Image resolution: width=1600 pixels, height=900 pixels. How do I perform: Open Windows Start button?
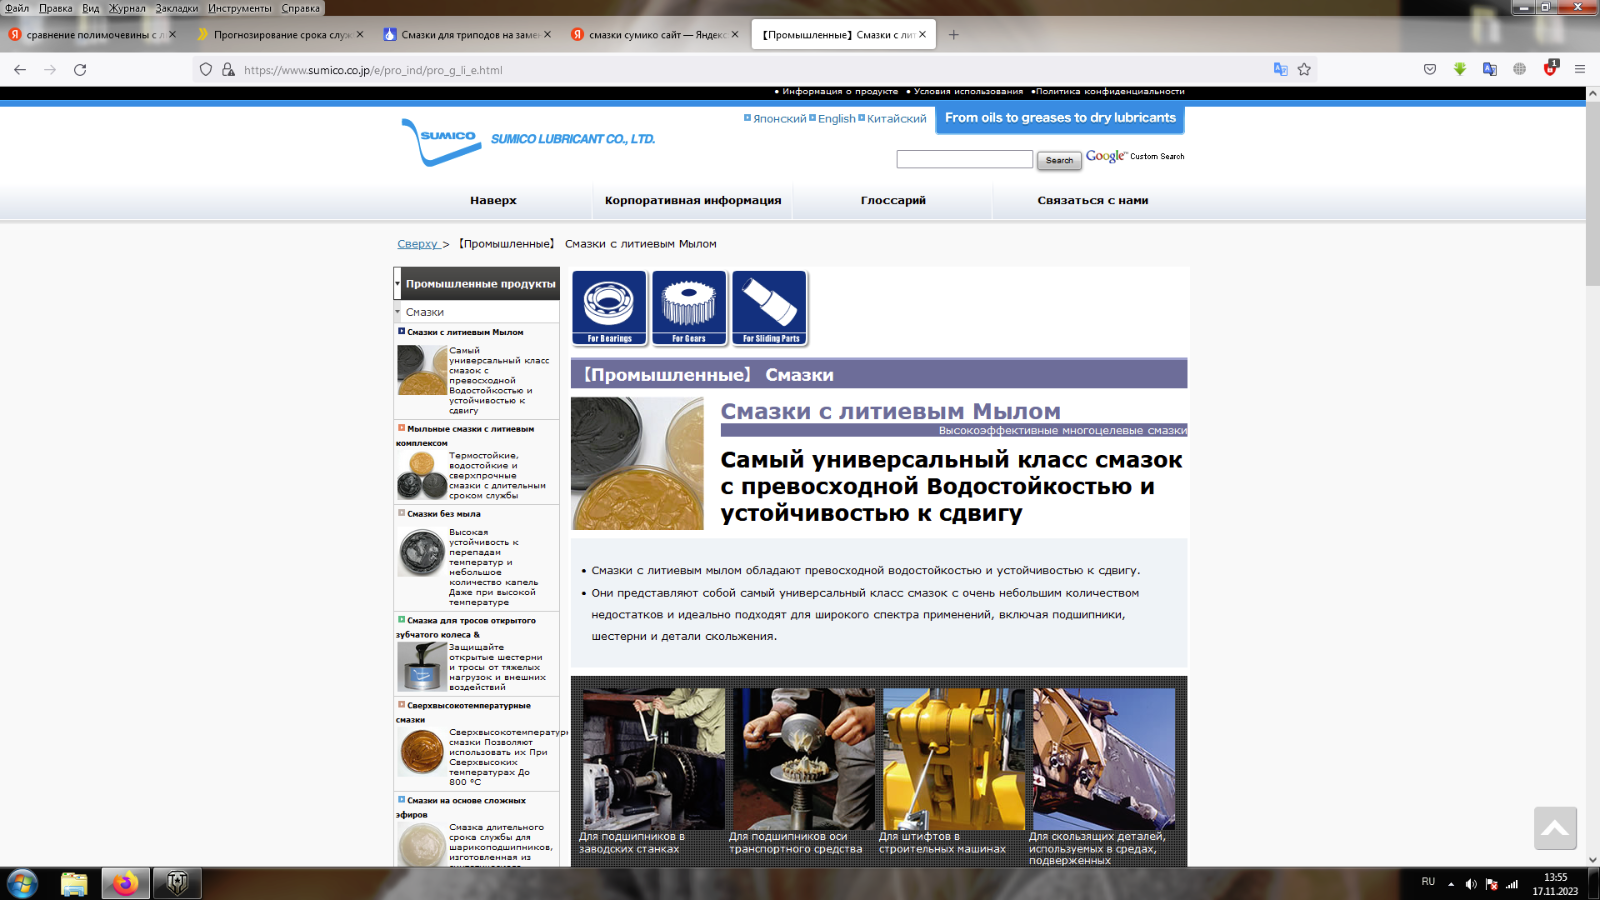pyautogui.click(x=22, y=884)
